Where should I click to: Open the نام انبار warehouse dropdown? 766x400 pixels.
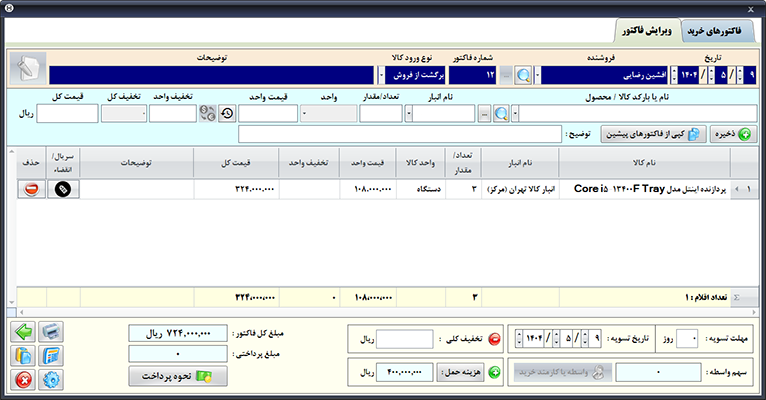[x=408, y=114]
